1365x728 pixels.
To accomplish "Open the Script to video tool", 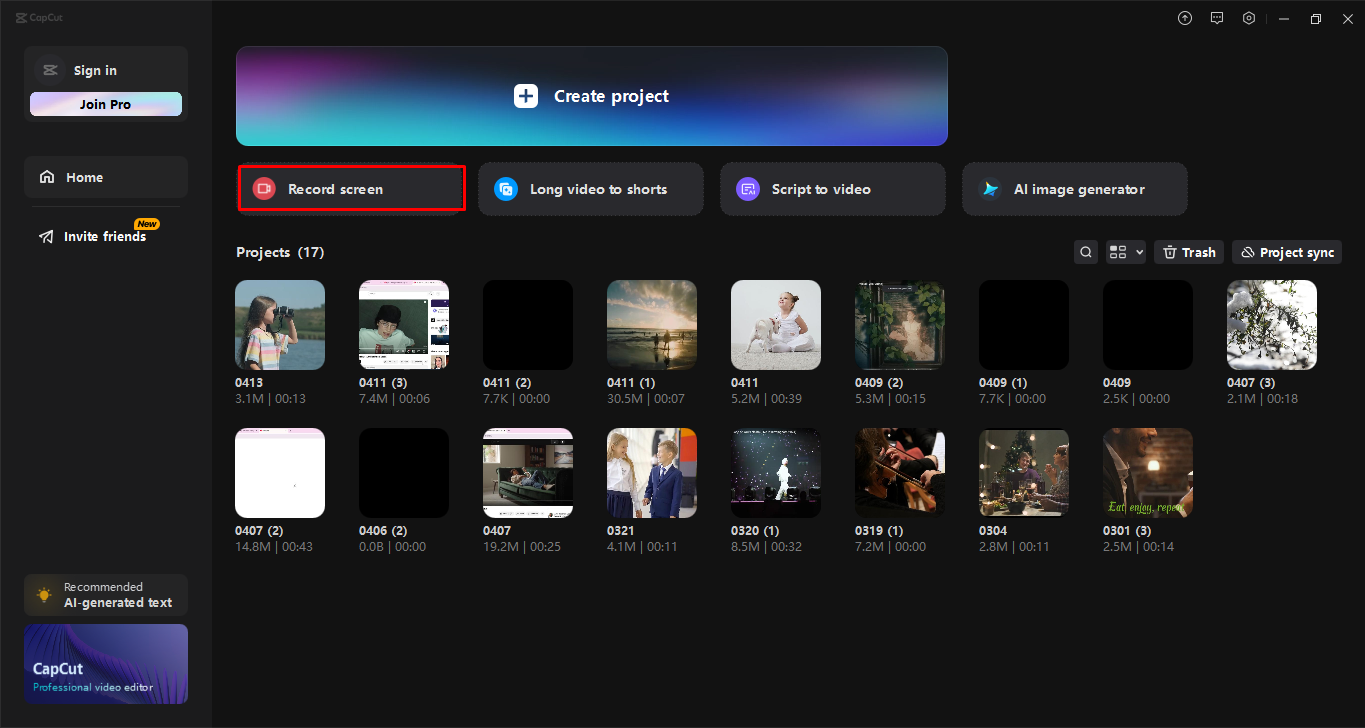I will click(833, 189).
